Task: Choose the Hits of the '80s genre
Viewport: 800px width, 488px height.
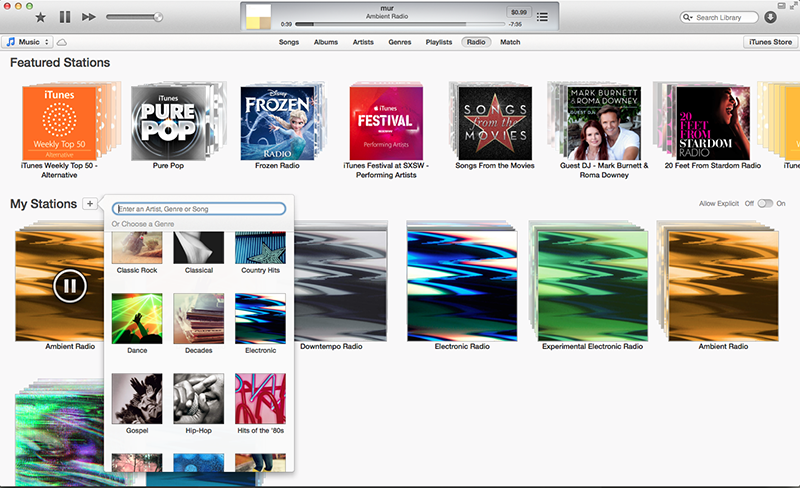Action: pyautogui.click(x=260, y=399)
